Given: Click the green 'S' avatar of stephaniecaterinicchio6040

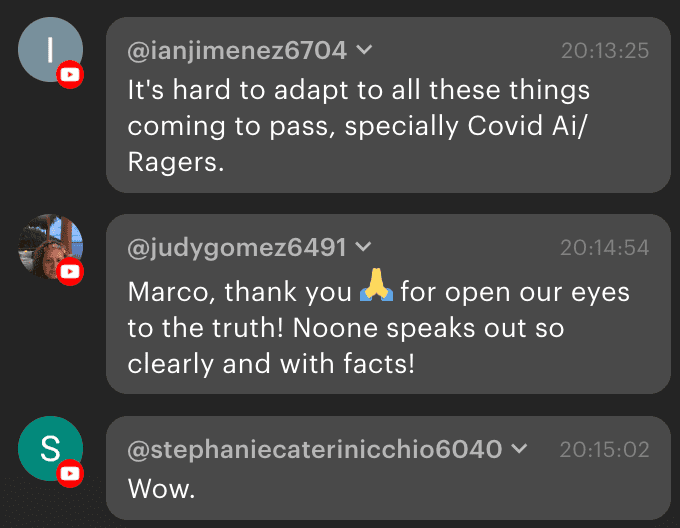Looking at the screenshot, I should (x=48, y=447).
